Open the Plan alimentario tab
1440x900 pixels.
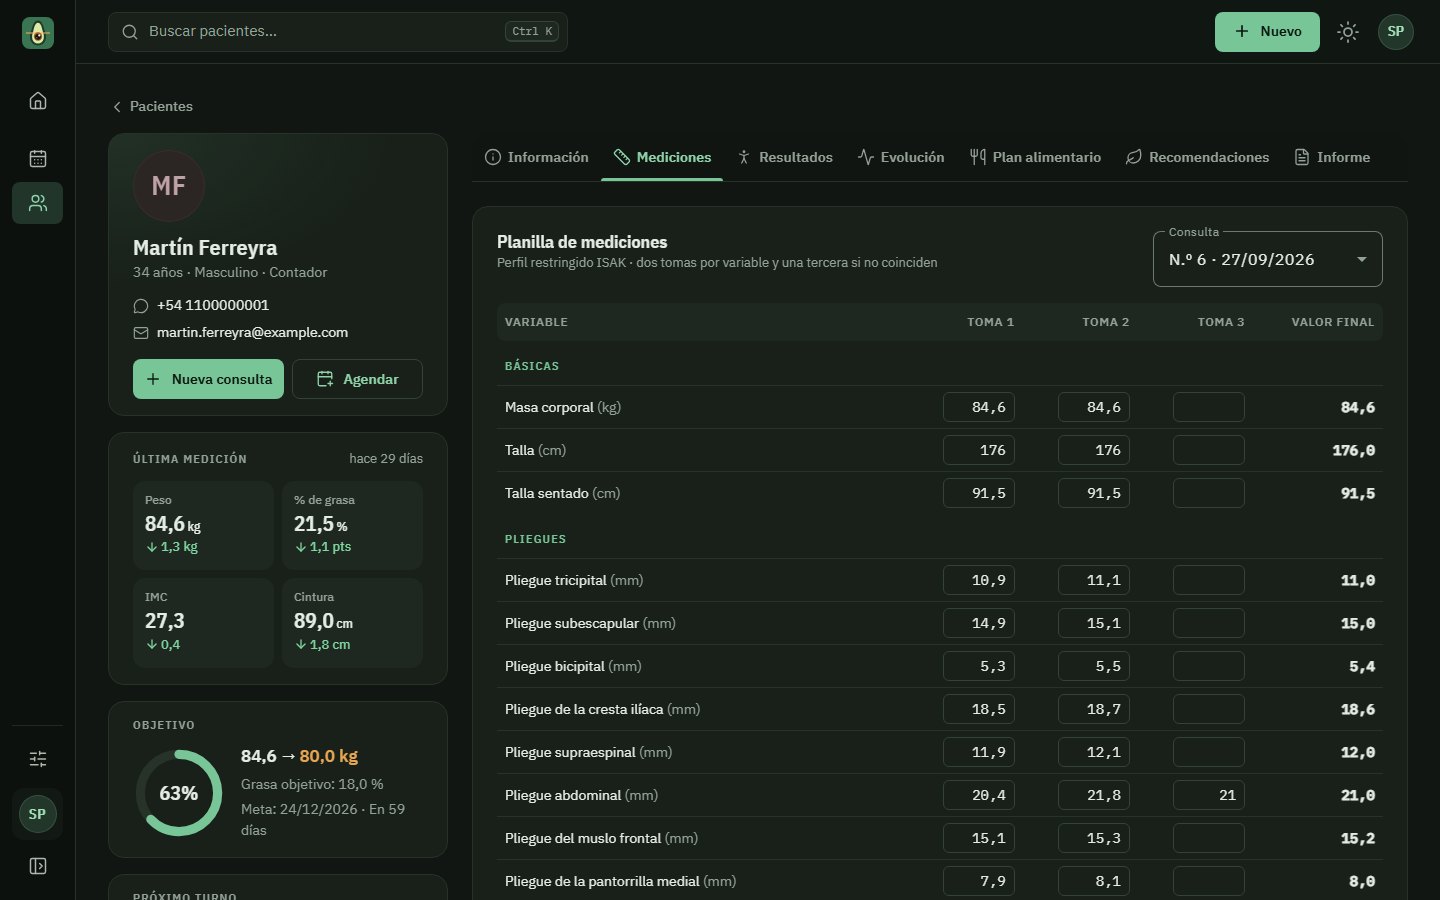click(1035, 157)
